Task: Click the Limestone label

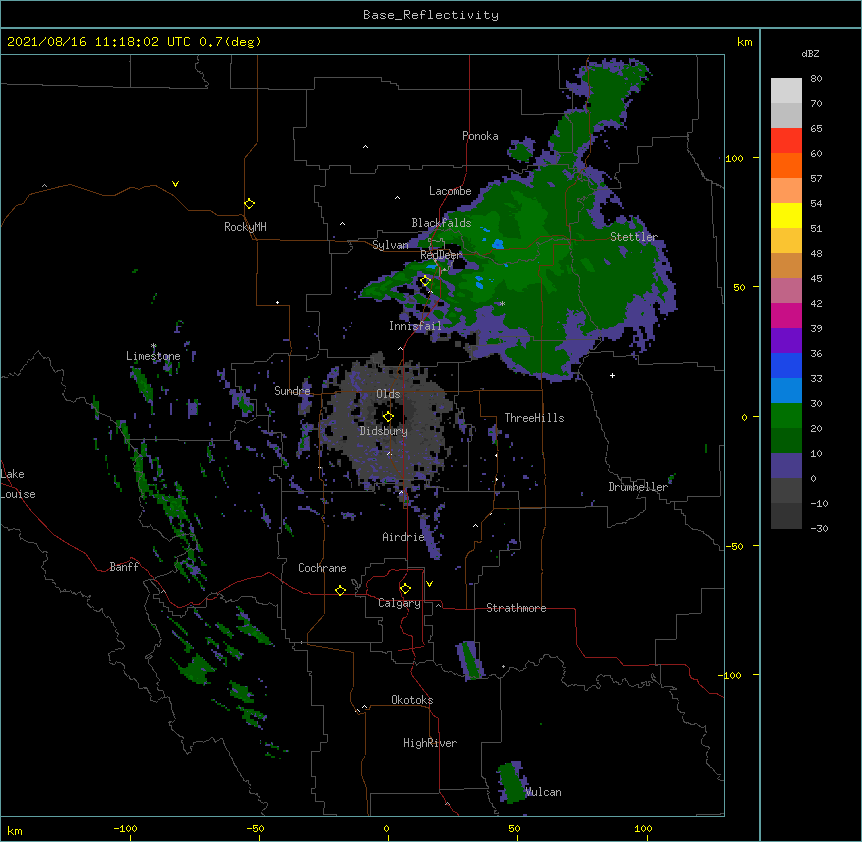Action: point(153,356)
